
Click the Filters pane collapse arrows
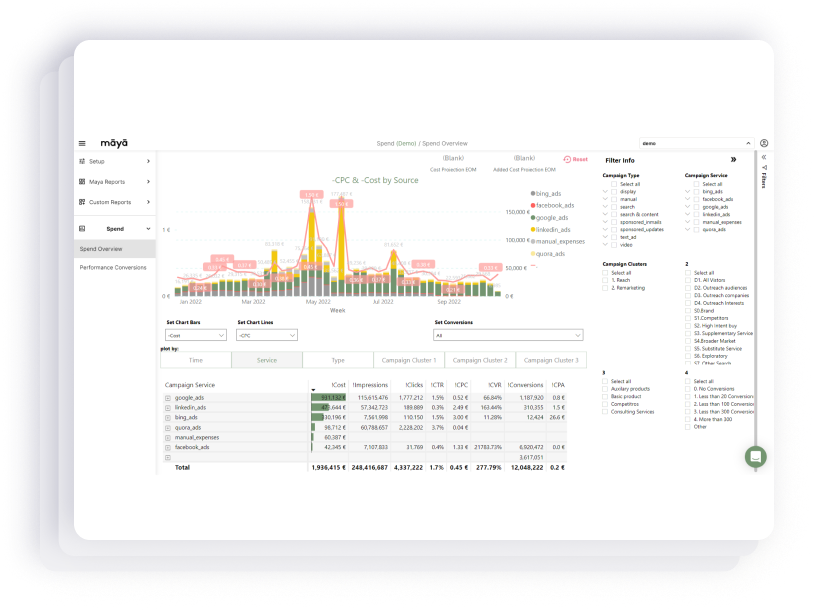click(x=764, y=157)
